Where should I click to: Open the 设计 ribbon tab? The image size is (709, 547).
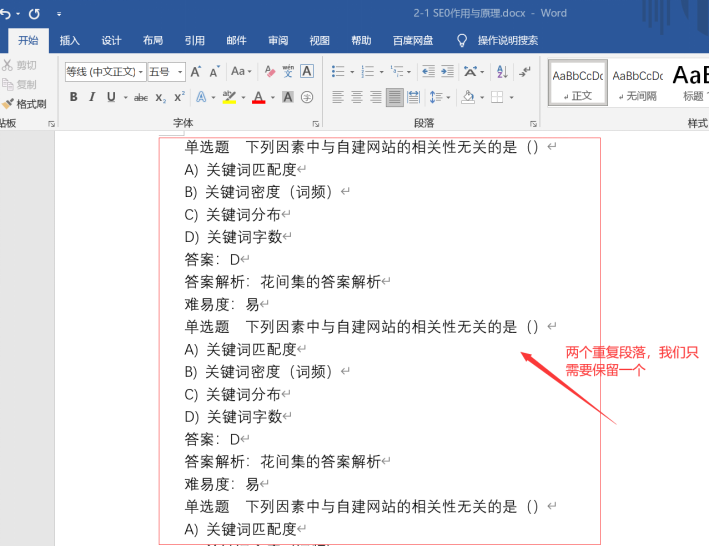111,41
